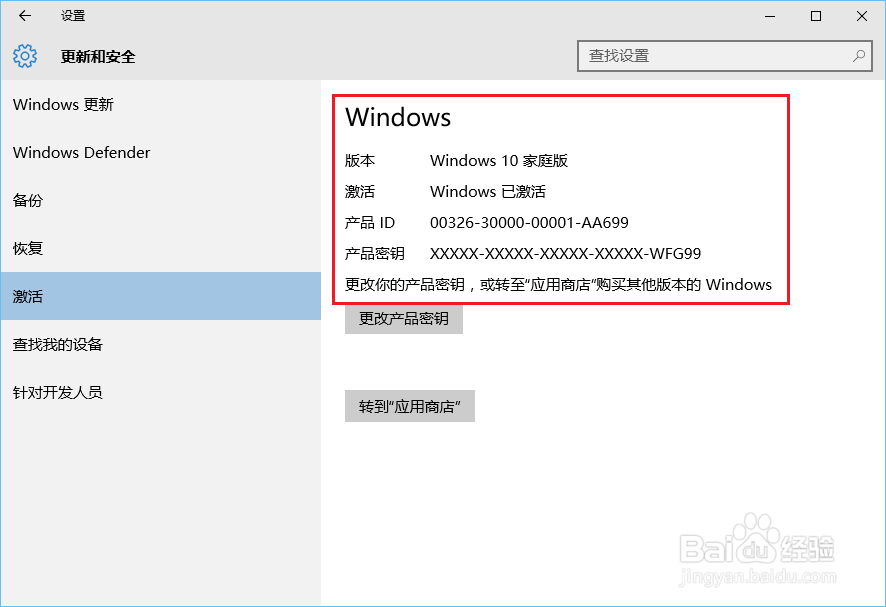Image resolution: width=886 pixels, height=607 pixels.
Task: Click the 更新和安全 page title
Action: coord(98,57)
